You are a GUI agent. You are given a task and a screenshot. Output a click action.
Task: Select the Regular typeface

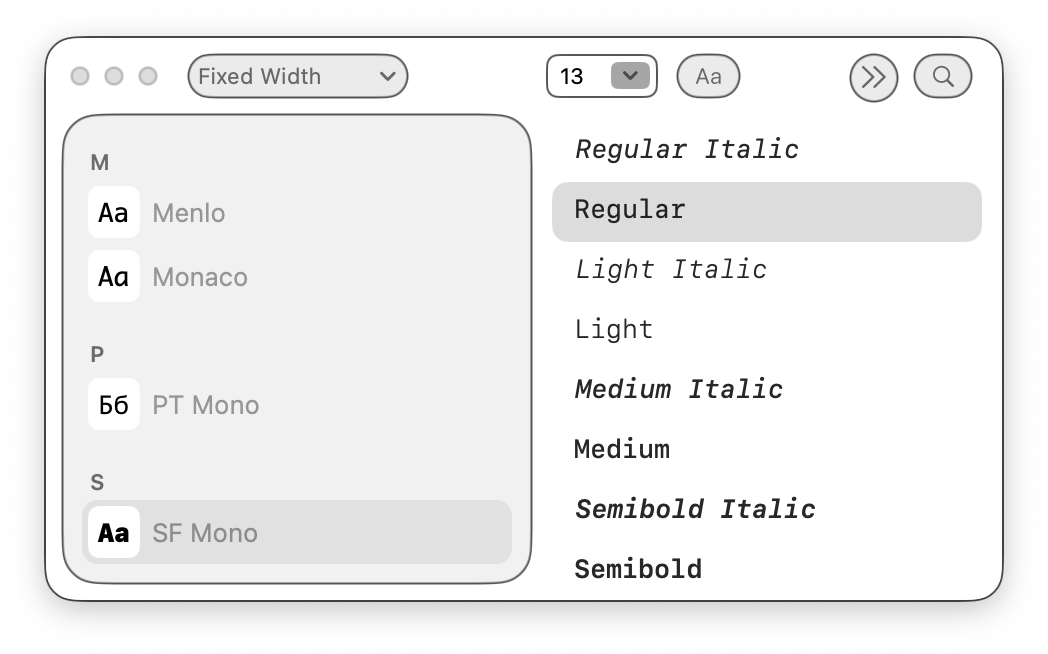(x=630, y=210)
